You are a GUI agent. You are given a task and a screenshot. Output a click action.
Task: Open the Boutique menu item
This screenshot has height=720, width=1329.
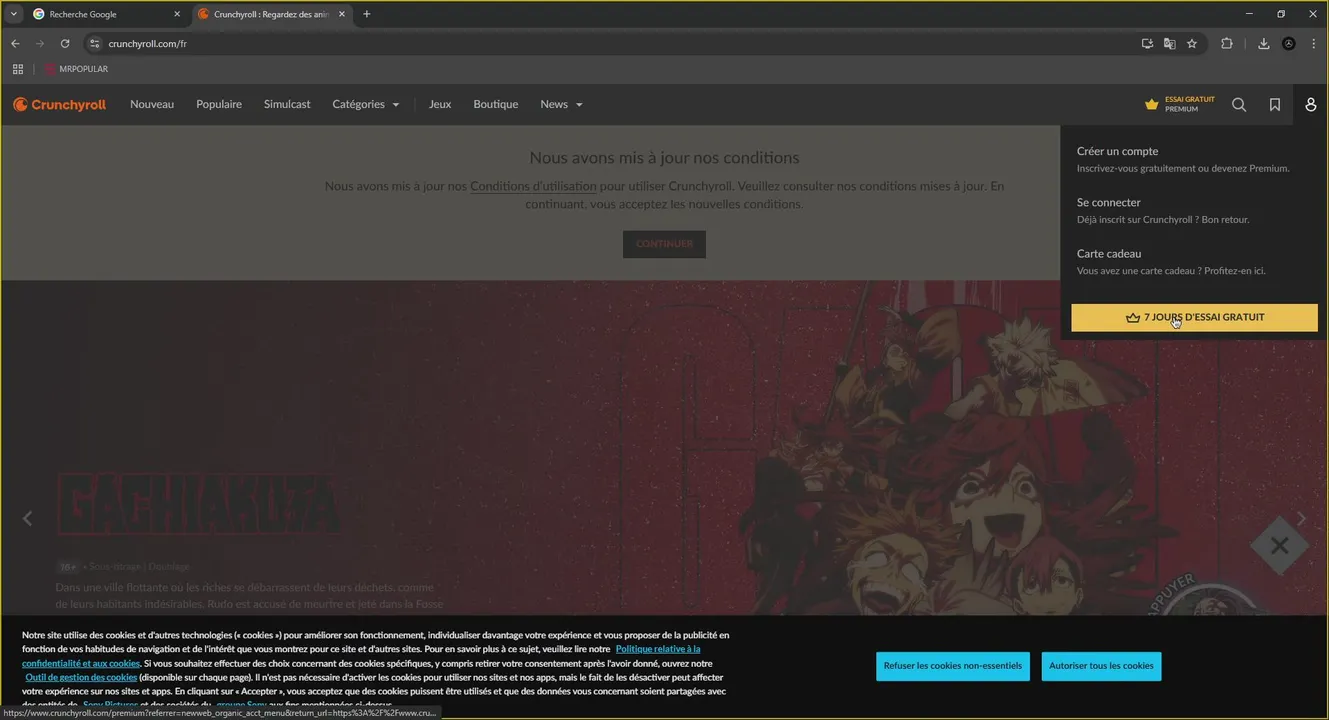(x=496, y=104)
